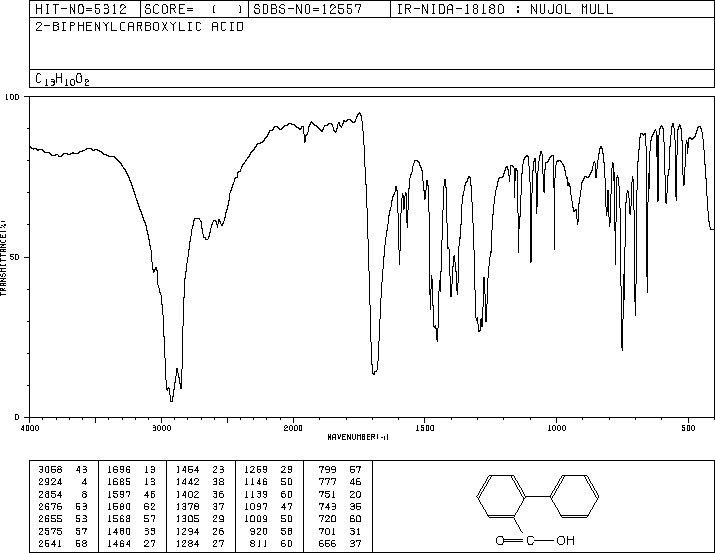Click peak table entry 1009
Screen dimensions: 715x553
coord(256,519)
